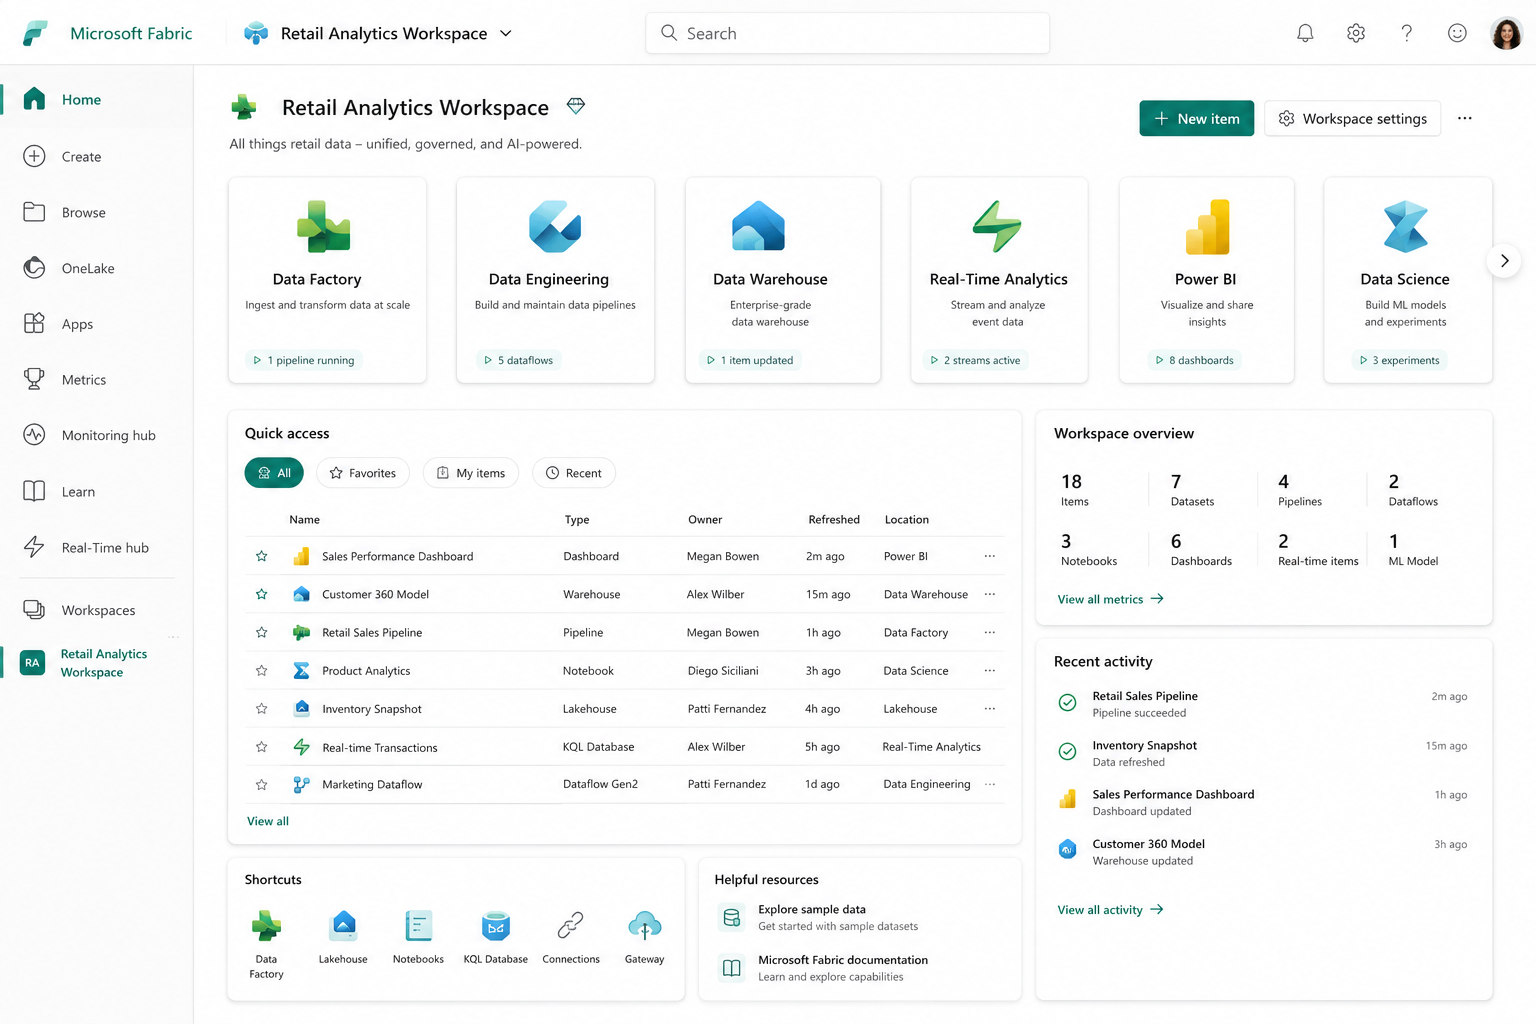Click the 8 dashboards chip
Viewport: 1536px width, 1024px height.
click(1195, 360)
